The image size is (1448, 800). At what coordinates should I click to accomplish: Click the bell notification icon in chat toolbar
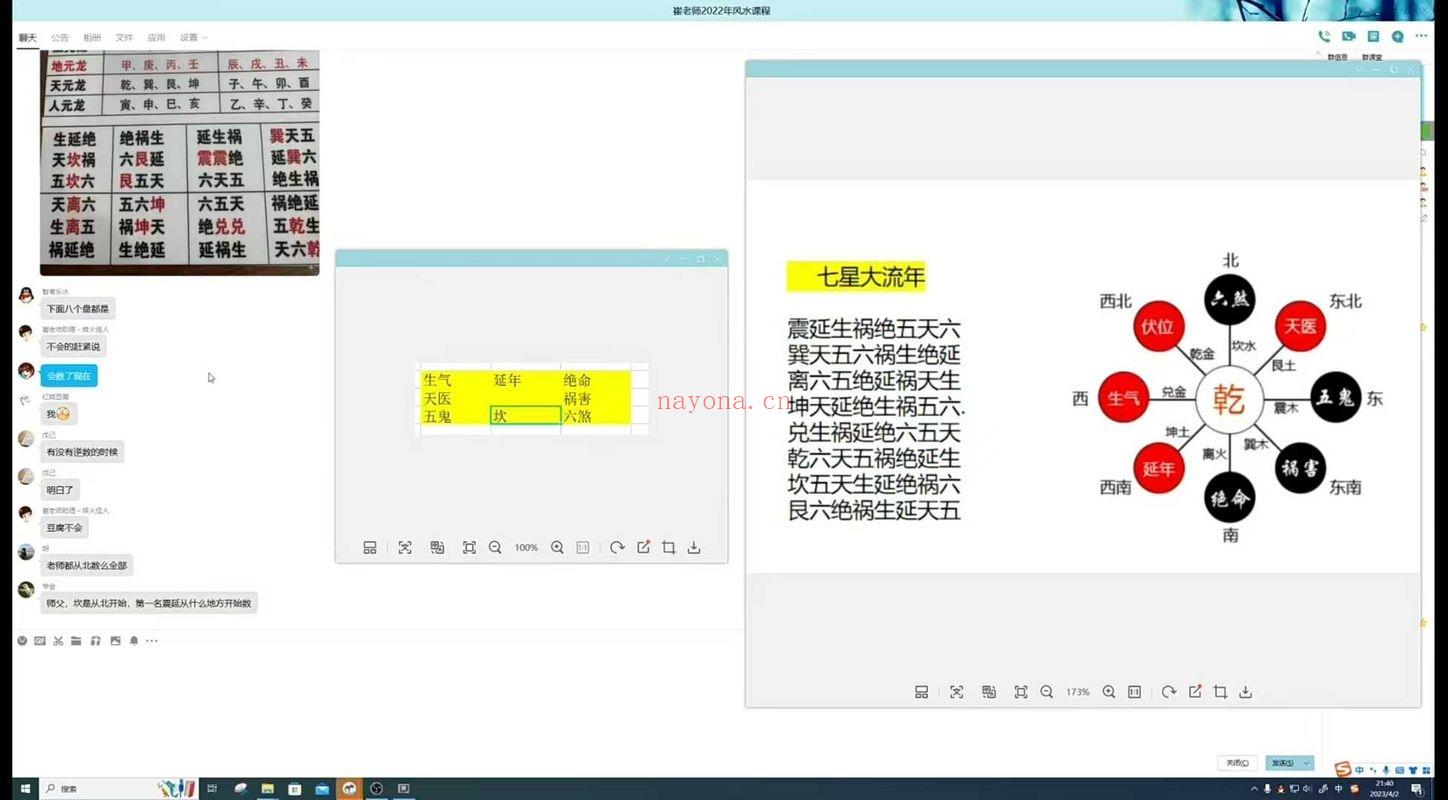click(x=134, y=641)
